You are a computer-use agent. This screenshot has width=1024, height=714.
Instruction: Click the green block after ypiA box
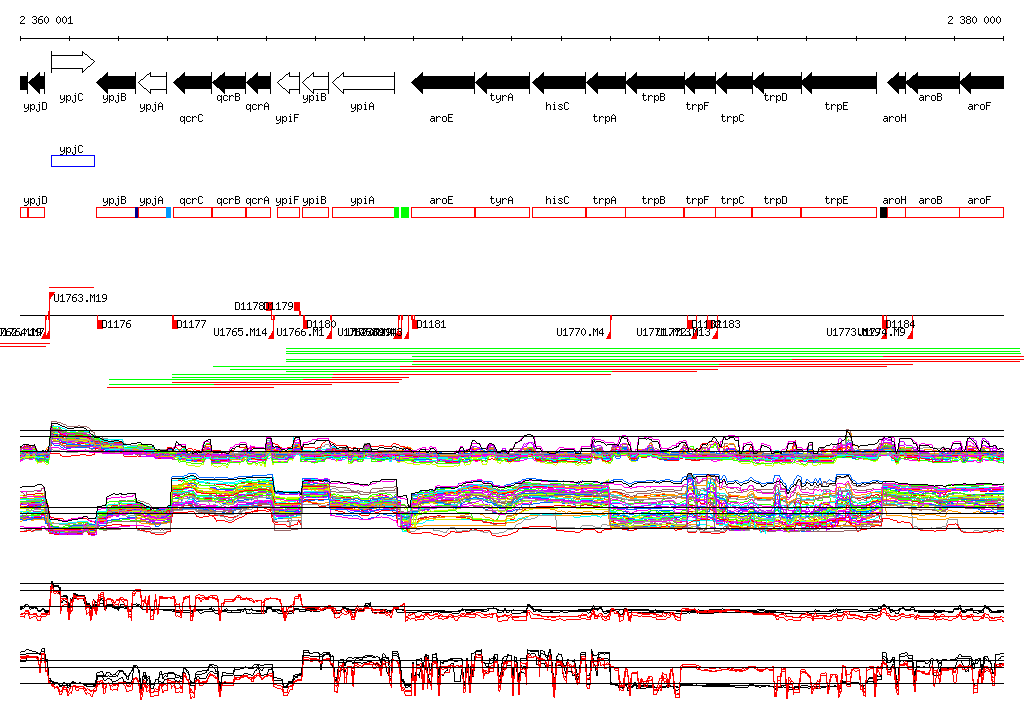click(401, 213)
